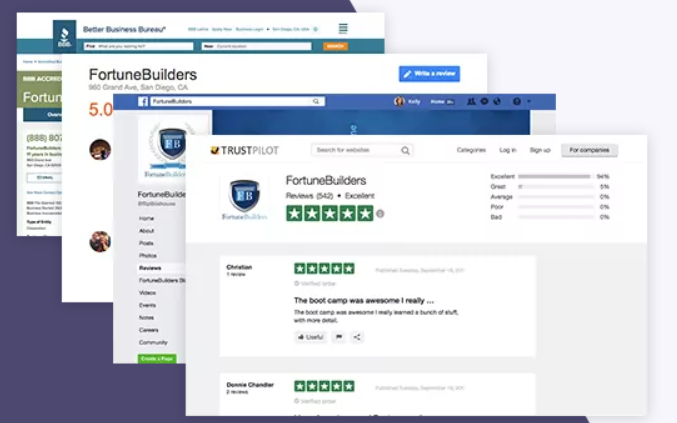Viewport: 677px width, 423px height.
Task: Click second reviewer avatar on Yelp page
Action: pyautogui.click(x=100, y=241)
